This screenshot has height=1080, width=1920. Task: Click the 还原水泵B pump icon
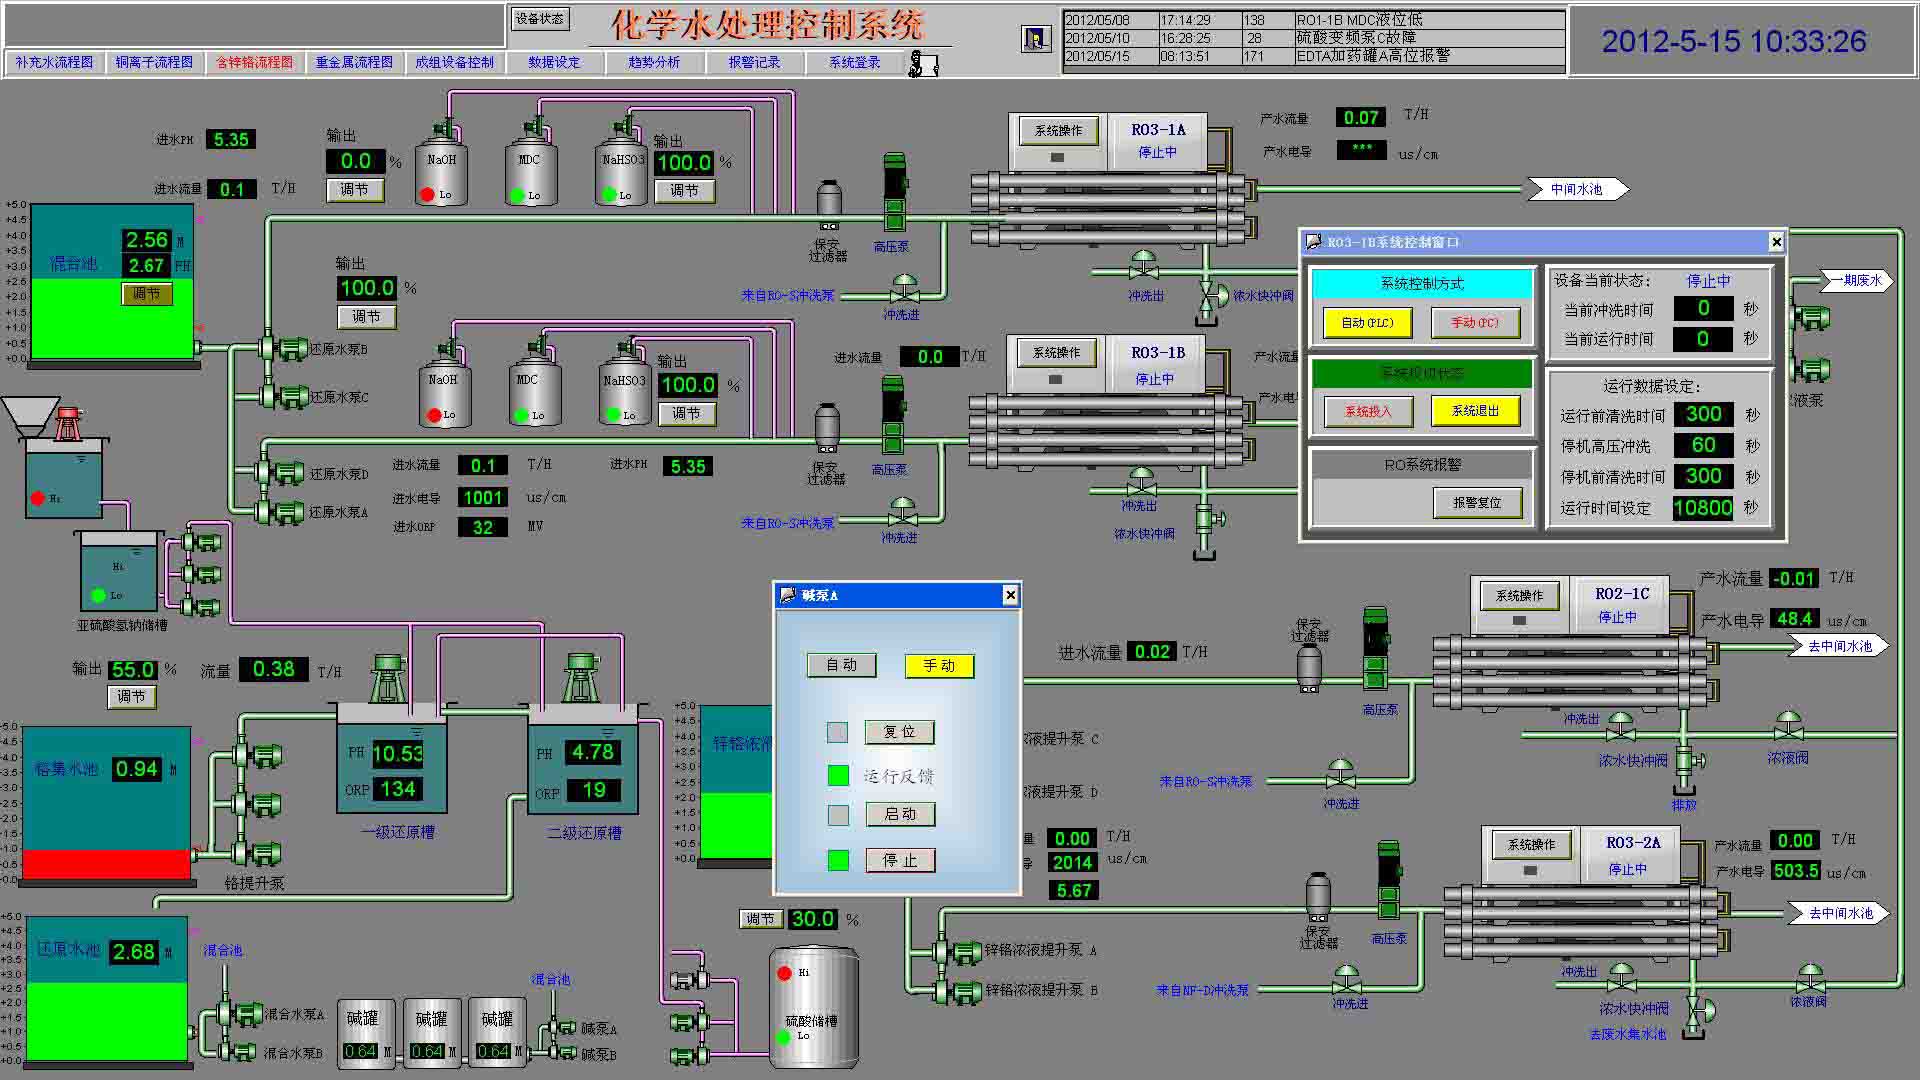click(x=285, y=348)
